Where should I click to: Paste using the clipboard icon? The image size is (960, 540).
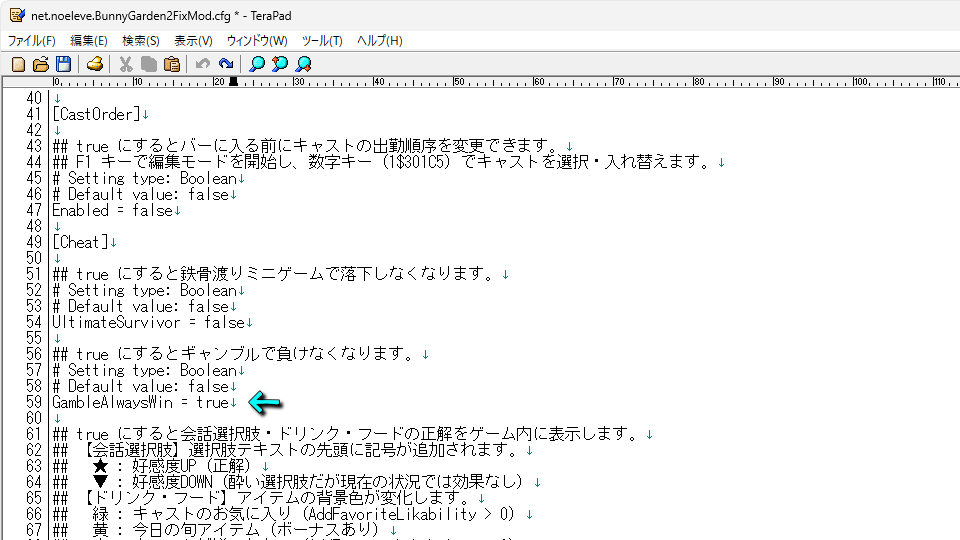172,64
